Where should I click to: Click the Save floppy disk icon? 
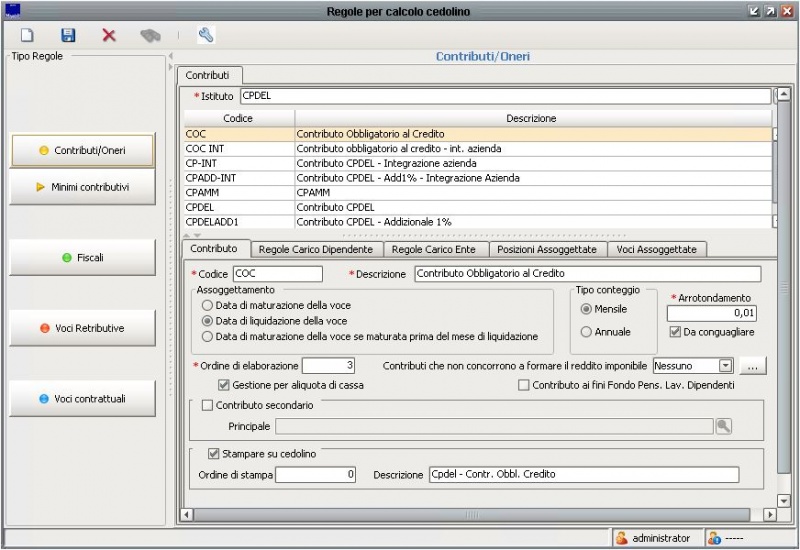[x=69, y=35]
